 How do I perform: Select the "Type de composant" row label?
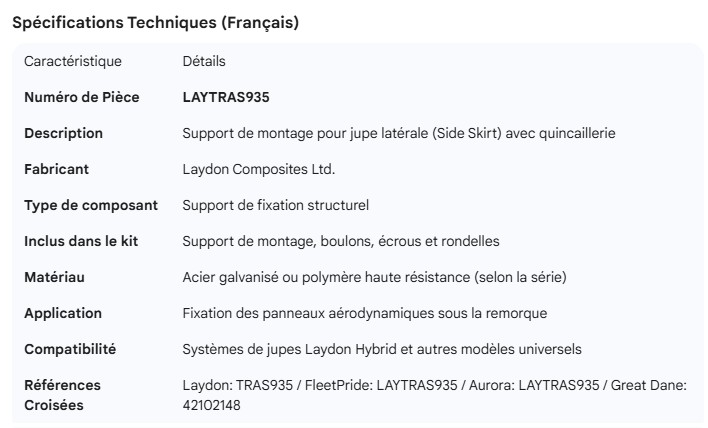[91, 205]
